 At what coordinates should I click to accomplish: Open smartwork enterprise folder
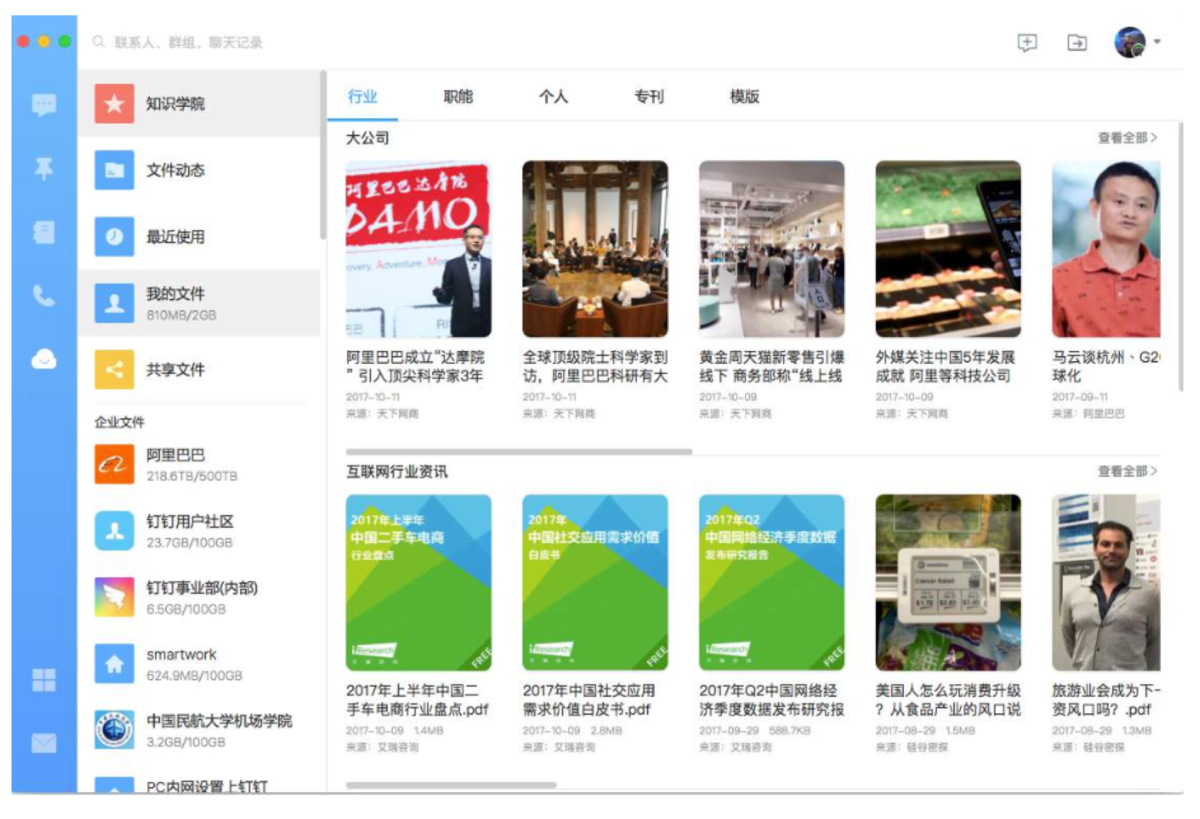[199, 664]
